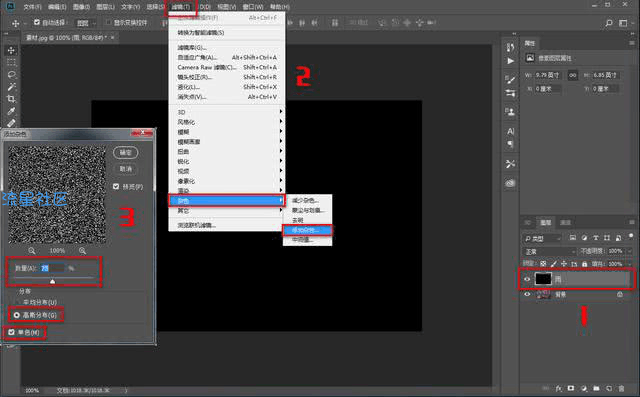
Task: Select the Crop tool
Action: pos(11,99)
